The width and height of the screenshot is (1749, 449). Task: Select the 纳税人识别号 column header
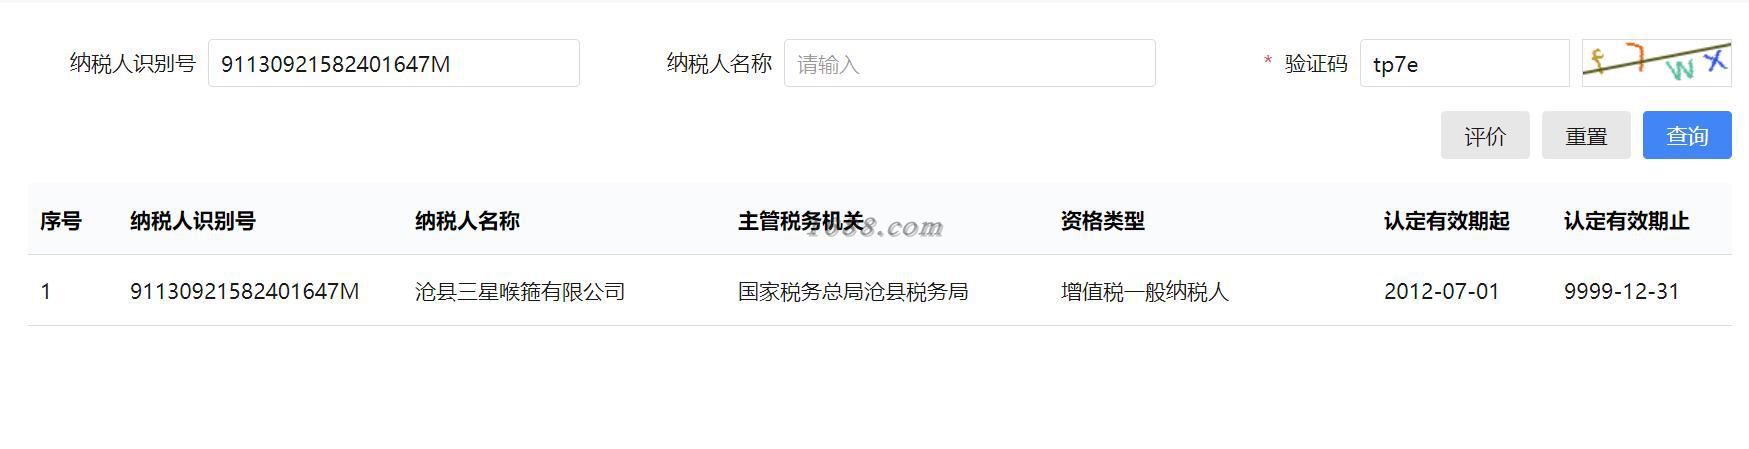pos(193,221)
